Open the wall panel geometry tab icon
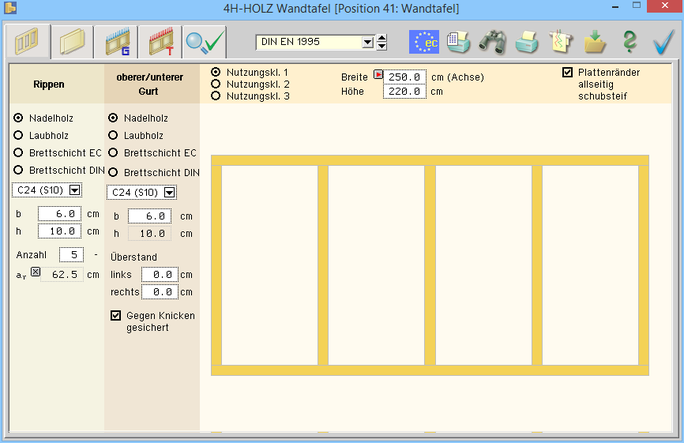 click(24, 43)
